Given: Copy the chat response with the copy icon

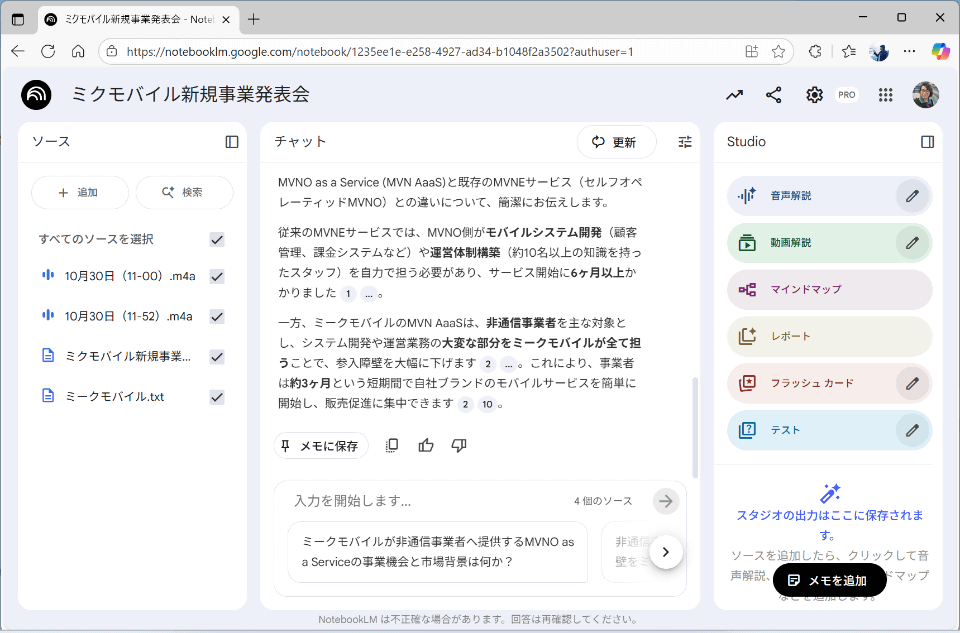Looking at the screenshot, I should click(x=392, y=446).
